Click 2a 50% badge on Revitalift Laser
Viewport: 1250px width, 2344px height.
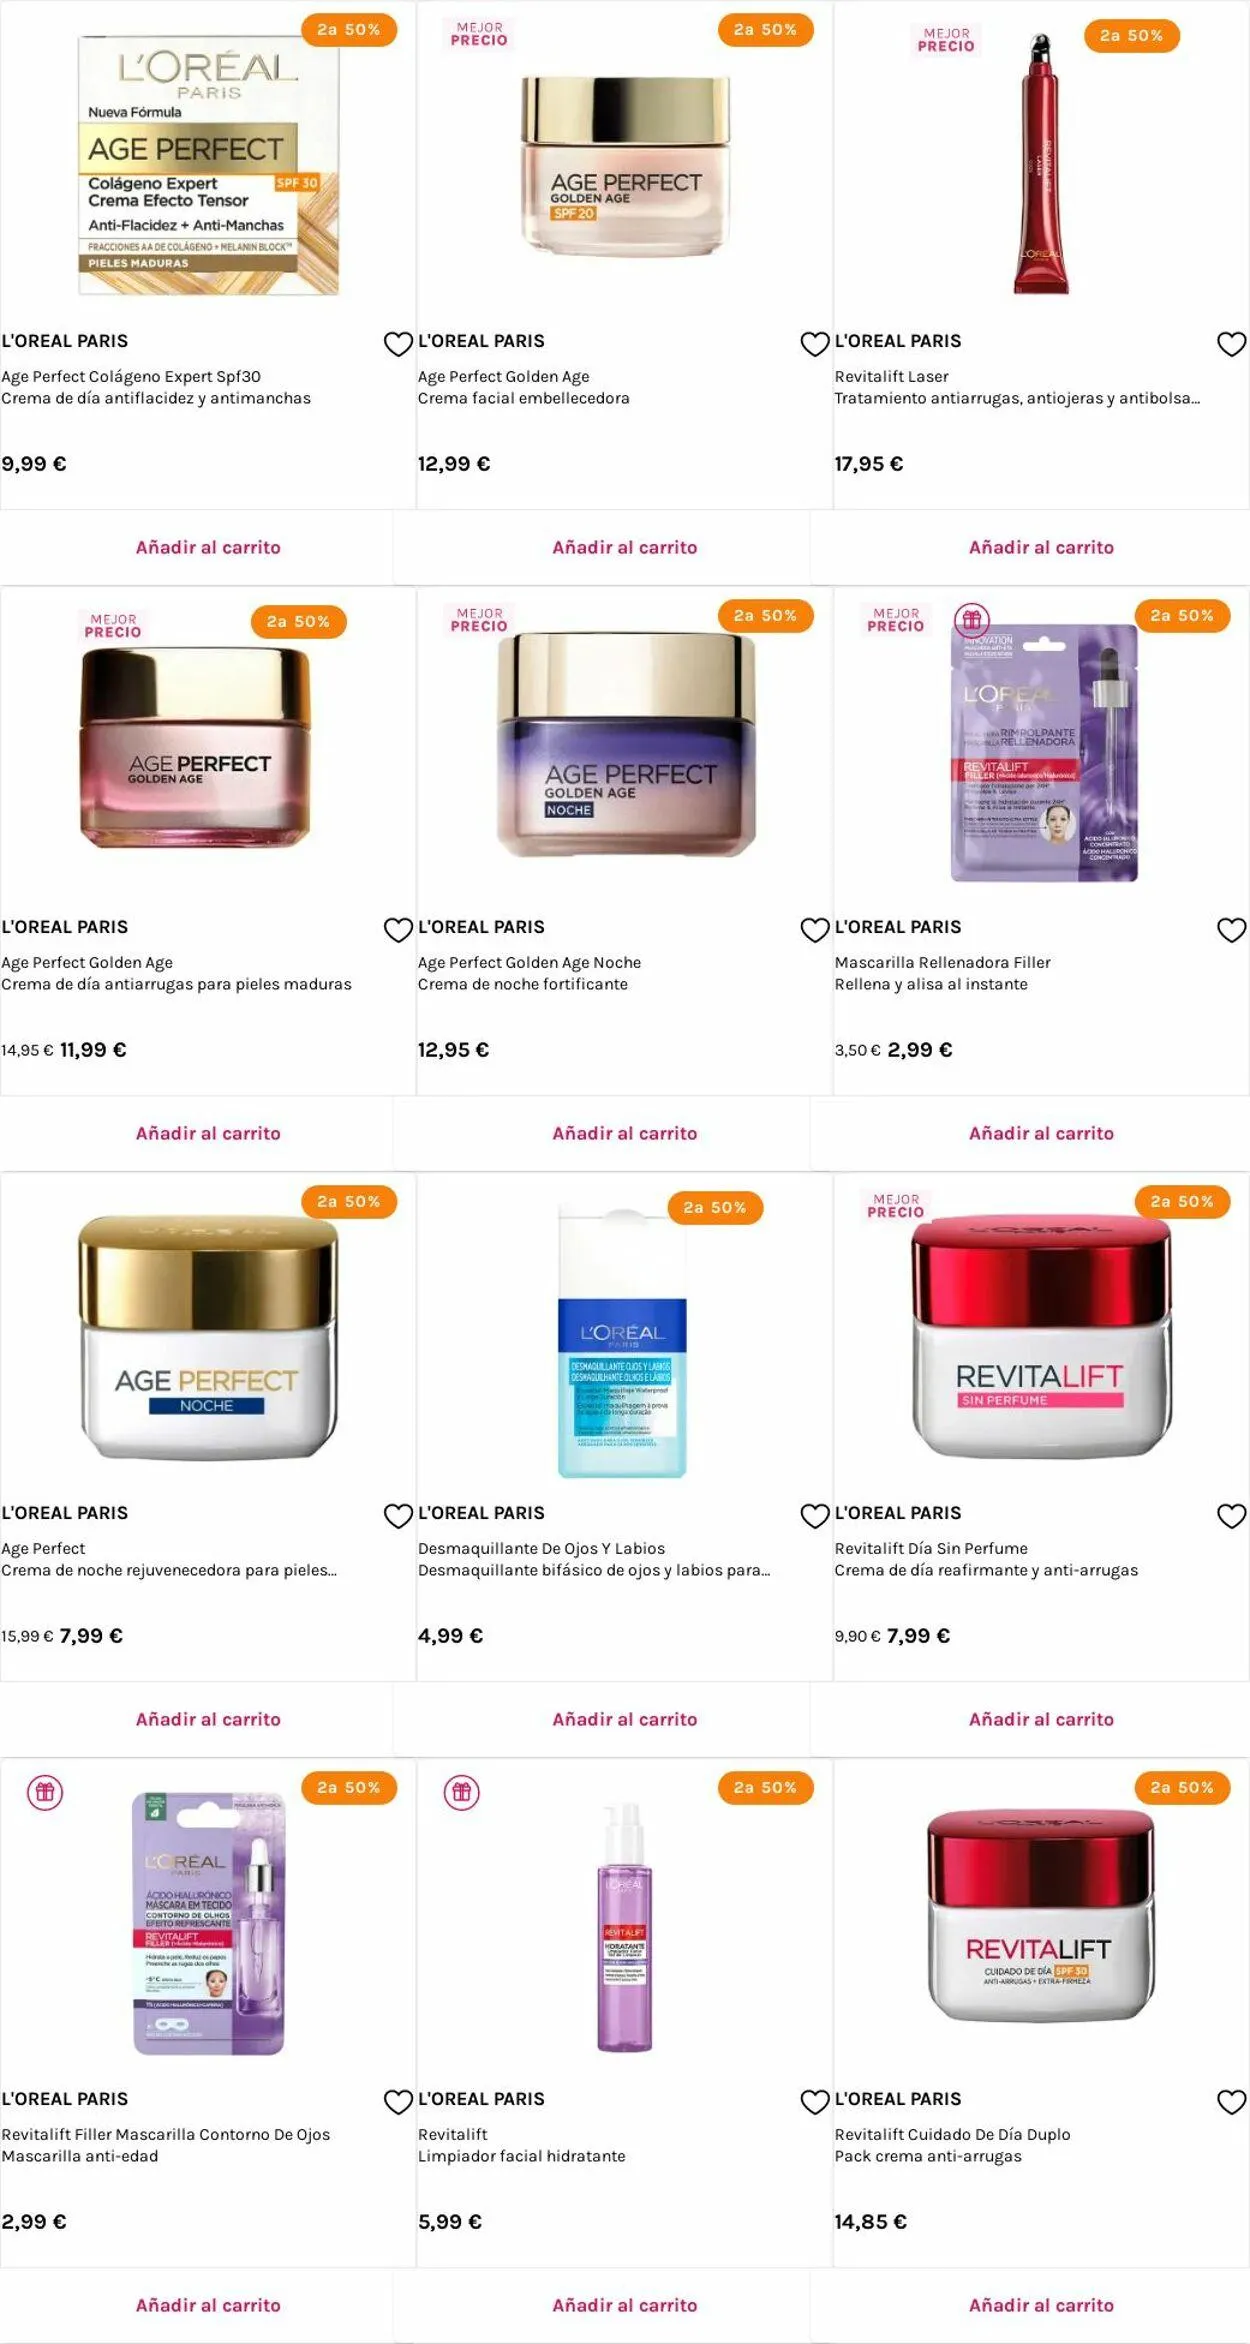(1131, 36)
